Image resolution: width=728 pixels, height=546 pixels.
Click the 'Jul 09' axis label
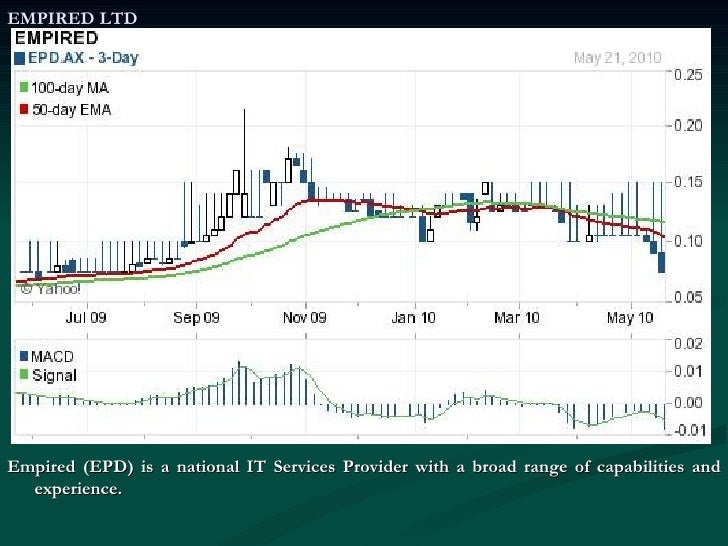86,318
